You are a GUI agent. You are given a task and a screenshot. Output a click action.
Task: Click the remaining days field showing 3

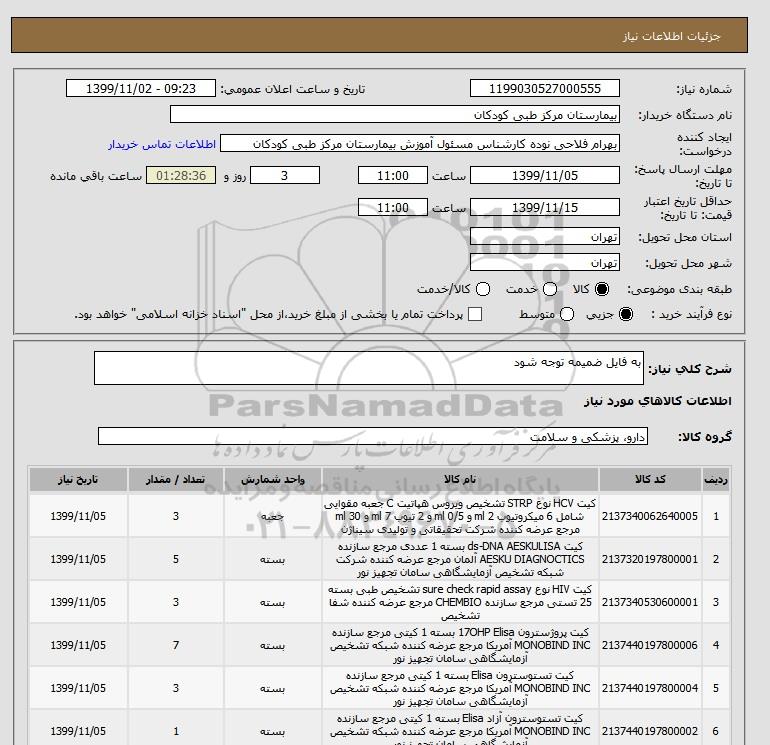[285, 175]
